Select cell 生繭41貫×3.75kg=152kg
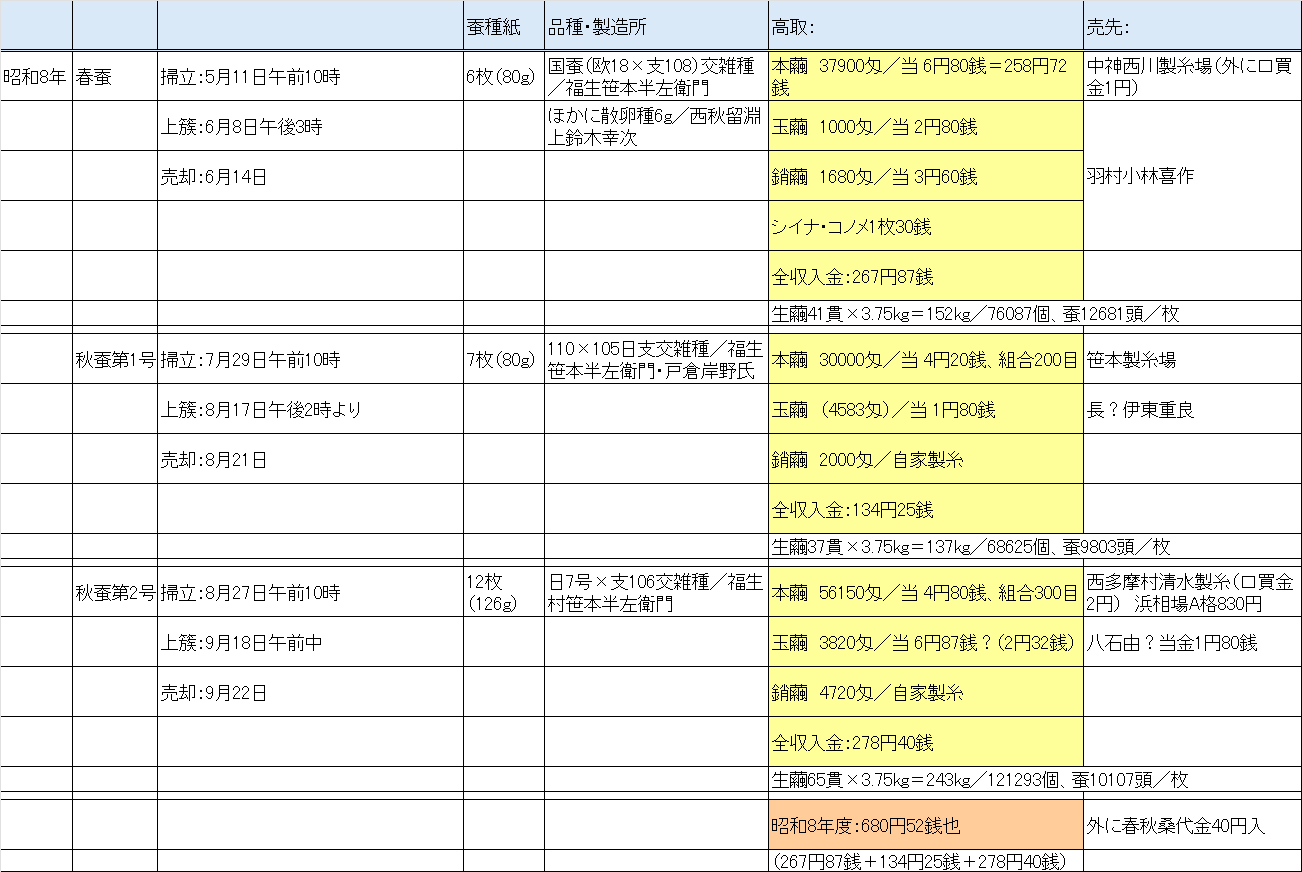 (1035, 313)
